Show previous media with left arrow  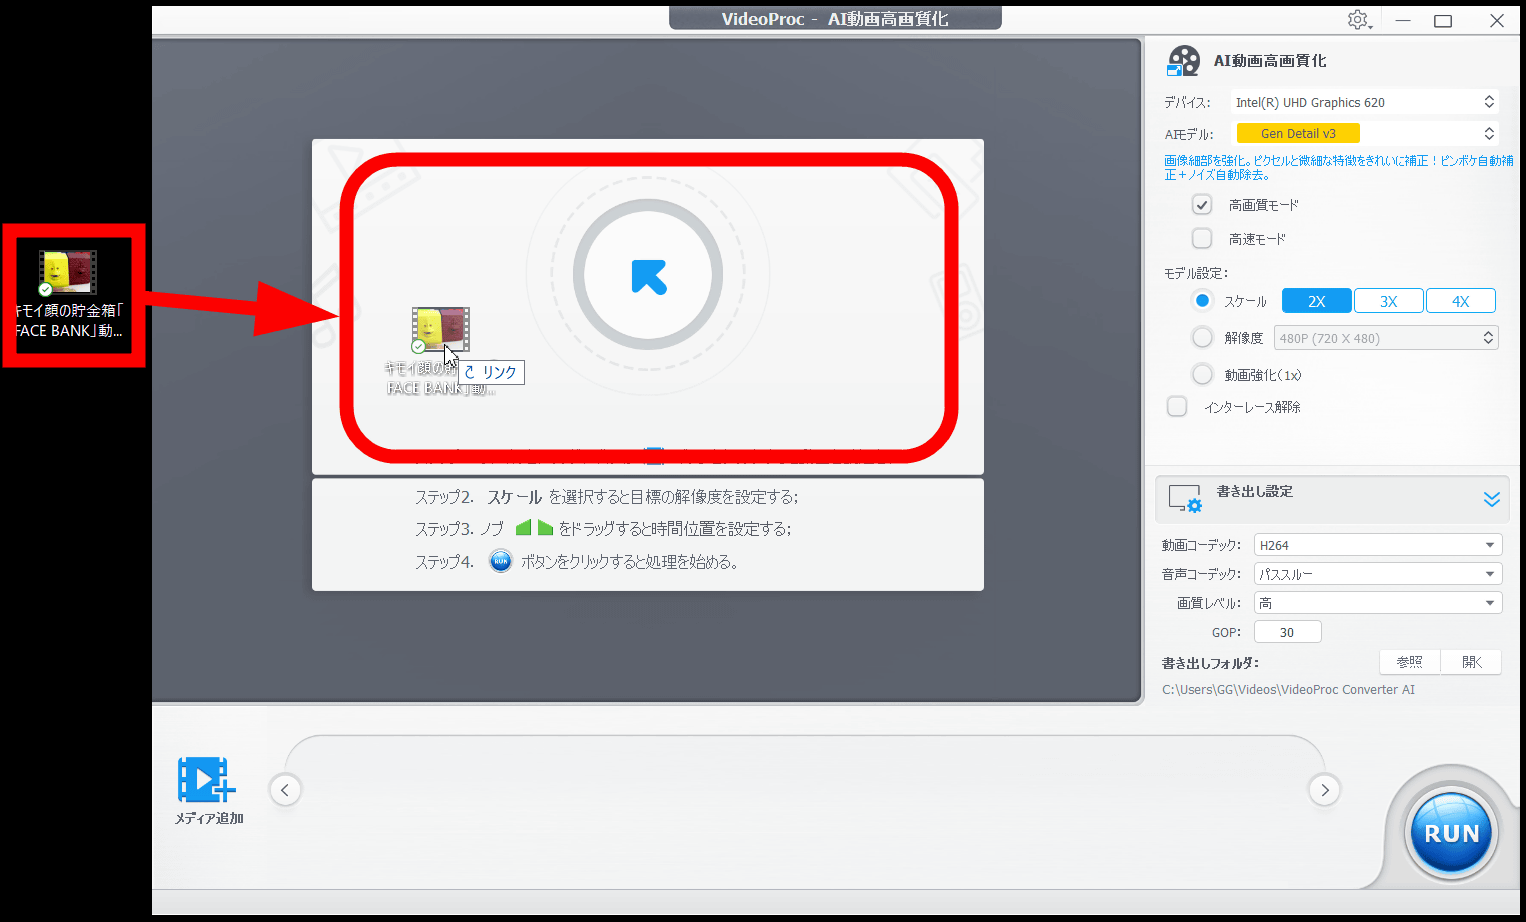click(x=285, y=790)
